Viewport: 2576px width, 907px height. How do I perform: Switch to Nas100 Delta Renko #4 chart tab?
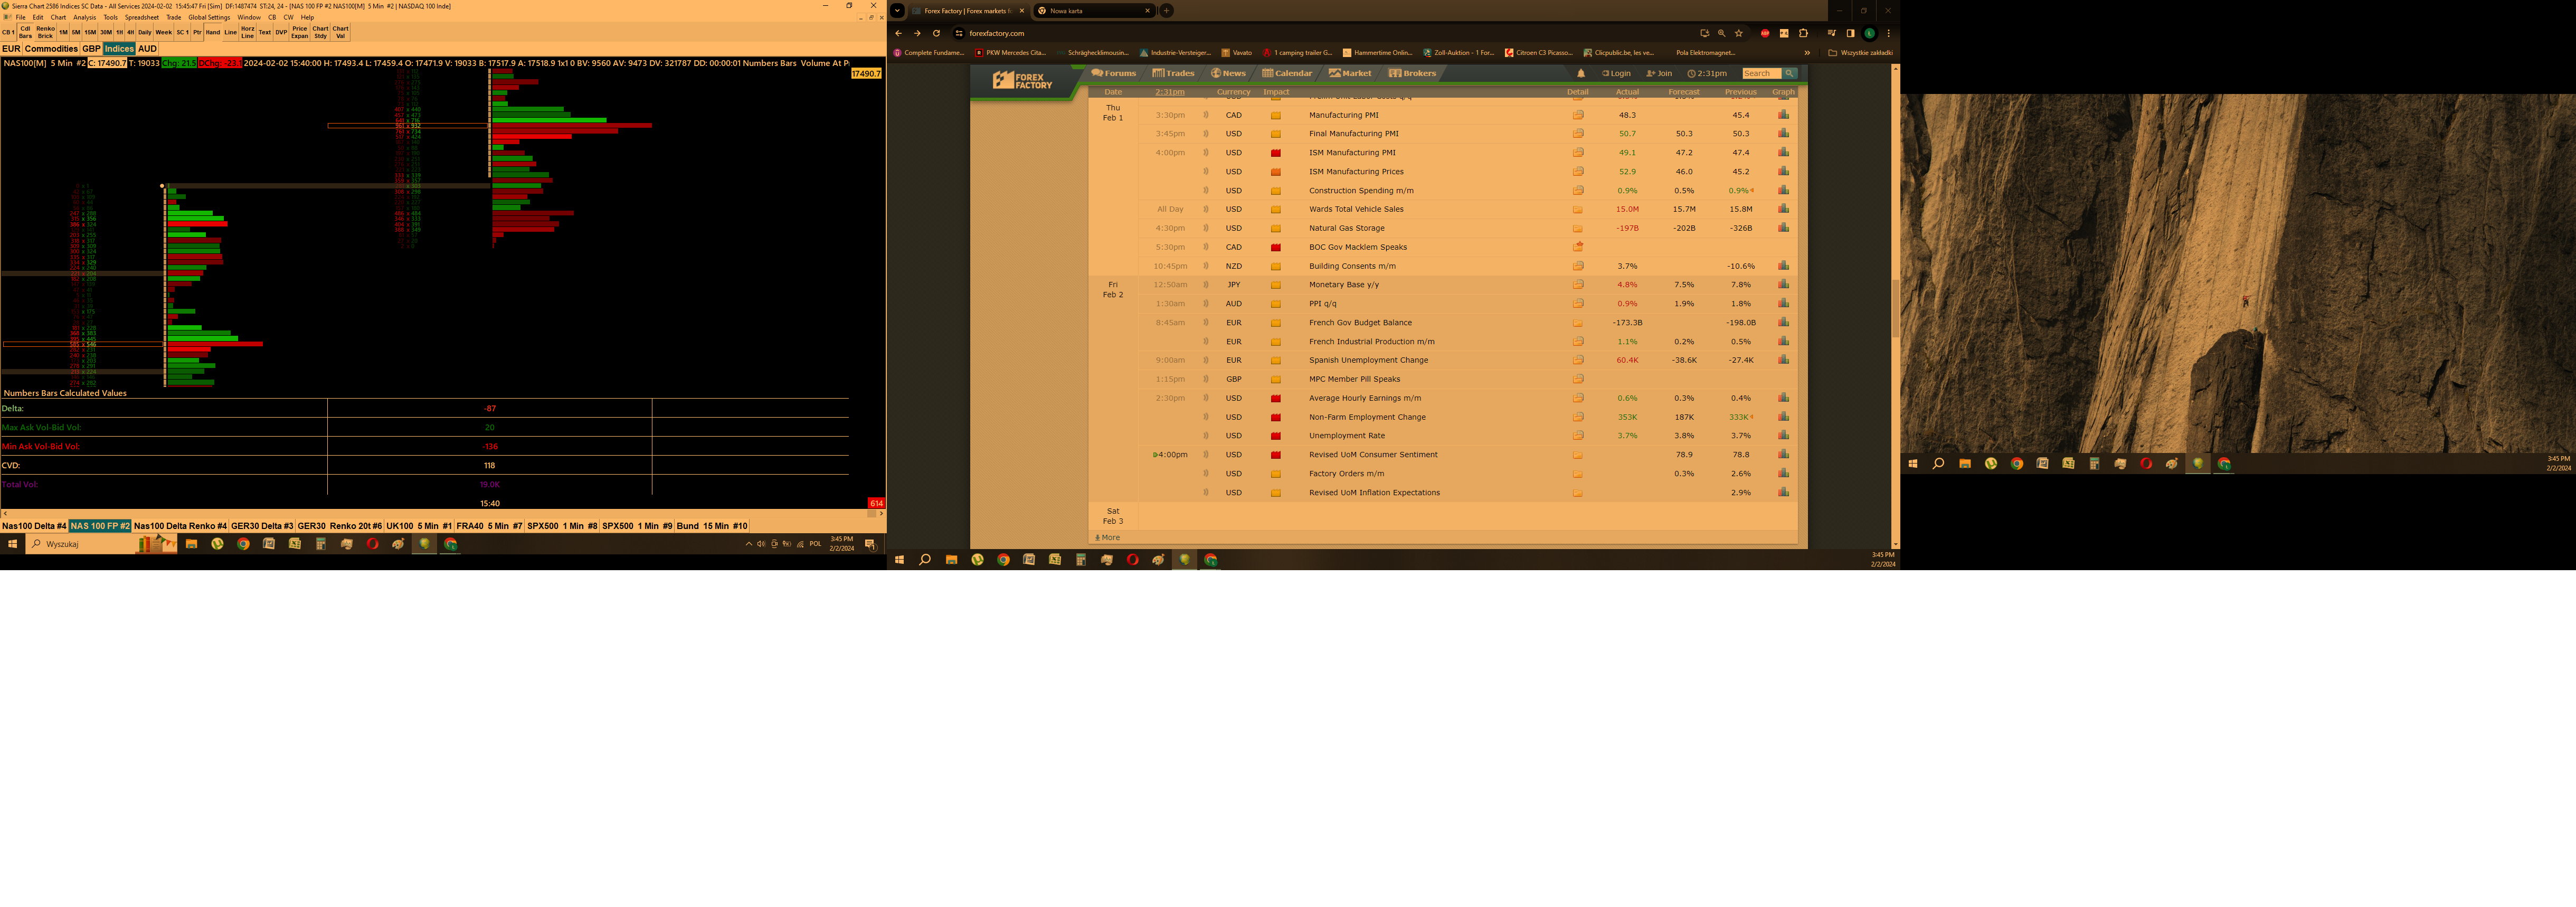pyautogui.click(x=180, y=526)
